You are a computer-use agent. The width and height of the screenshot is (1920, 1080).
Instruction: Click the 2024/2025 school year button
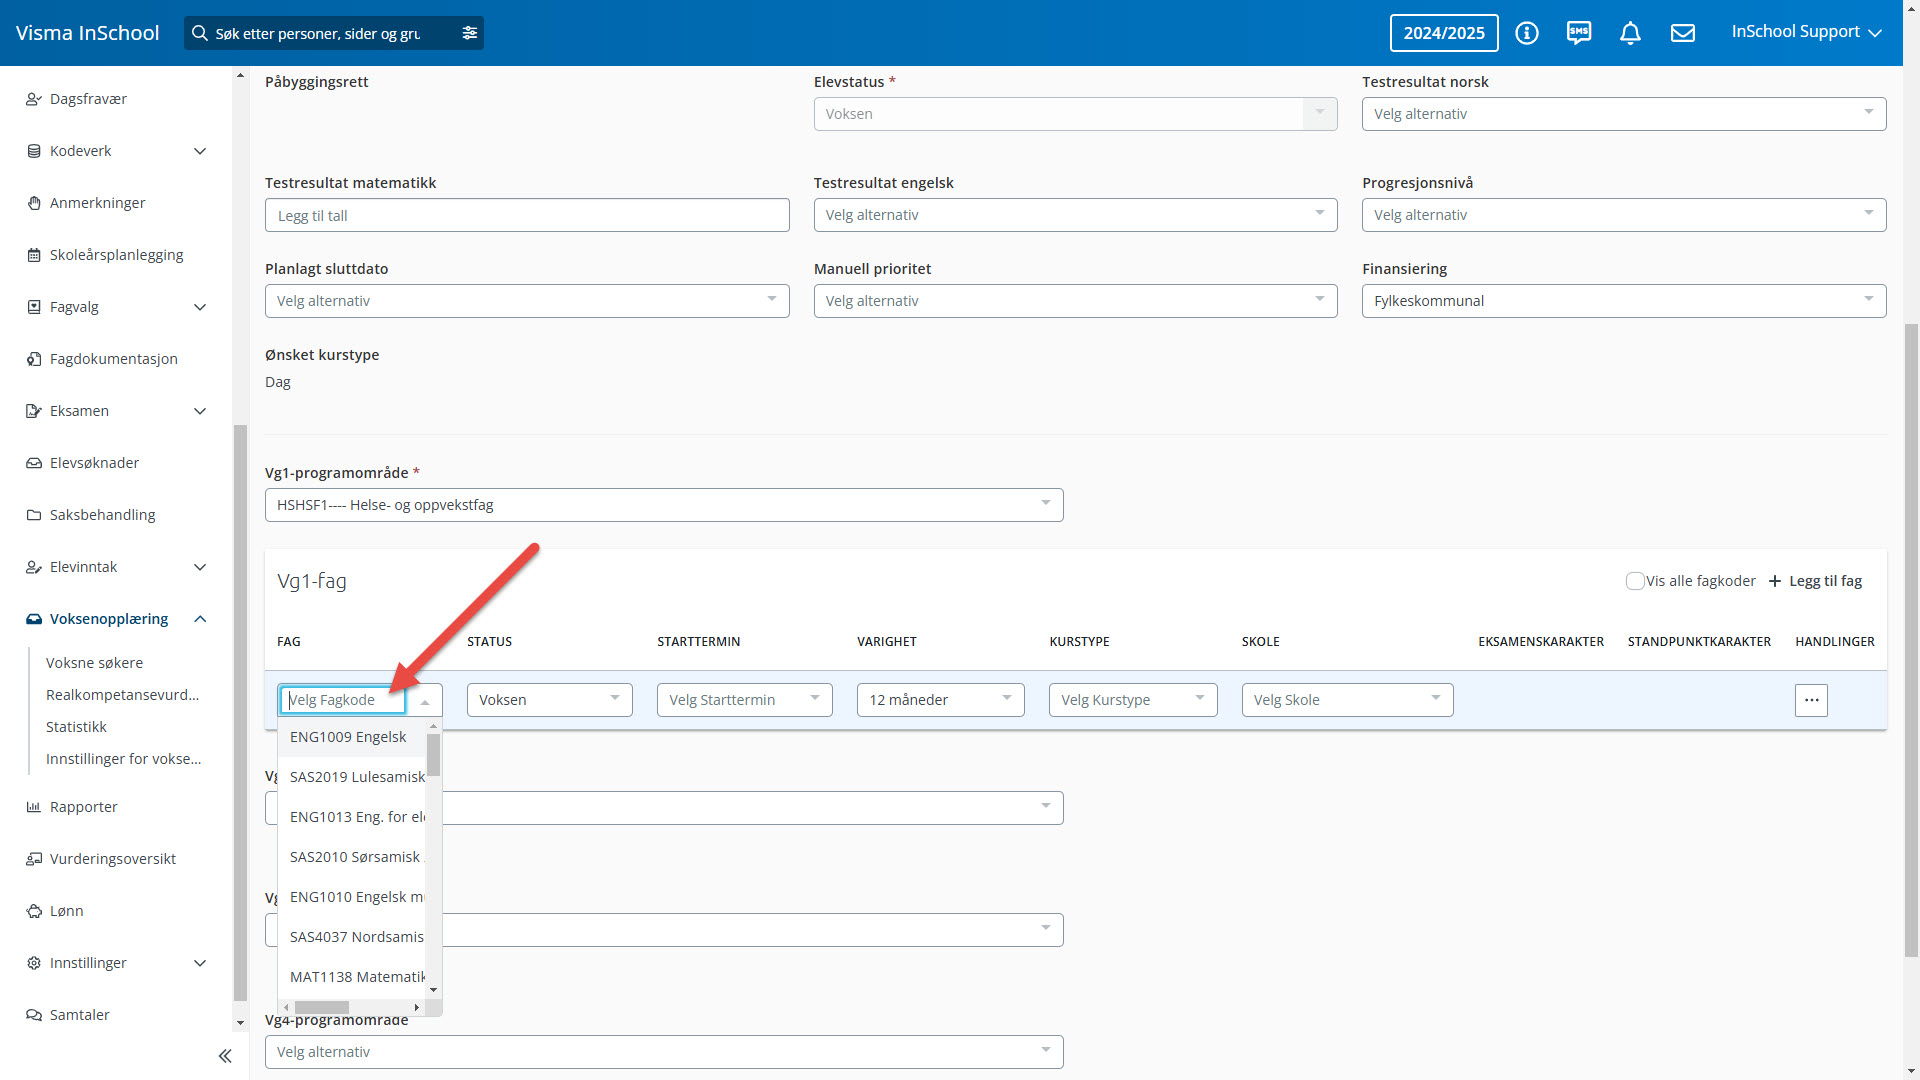[1443, 33]
